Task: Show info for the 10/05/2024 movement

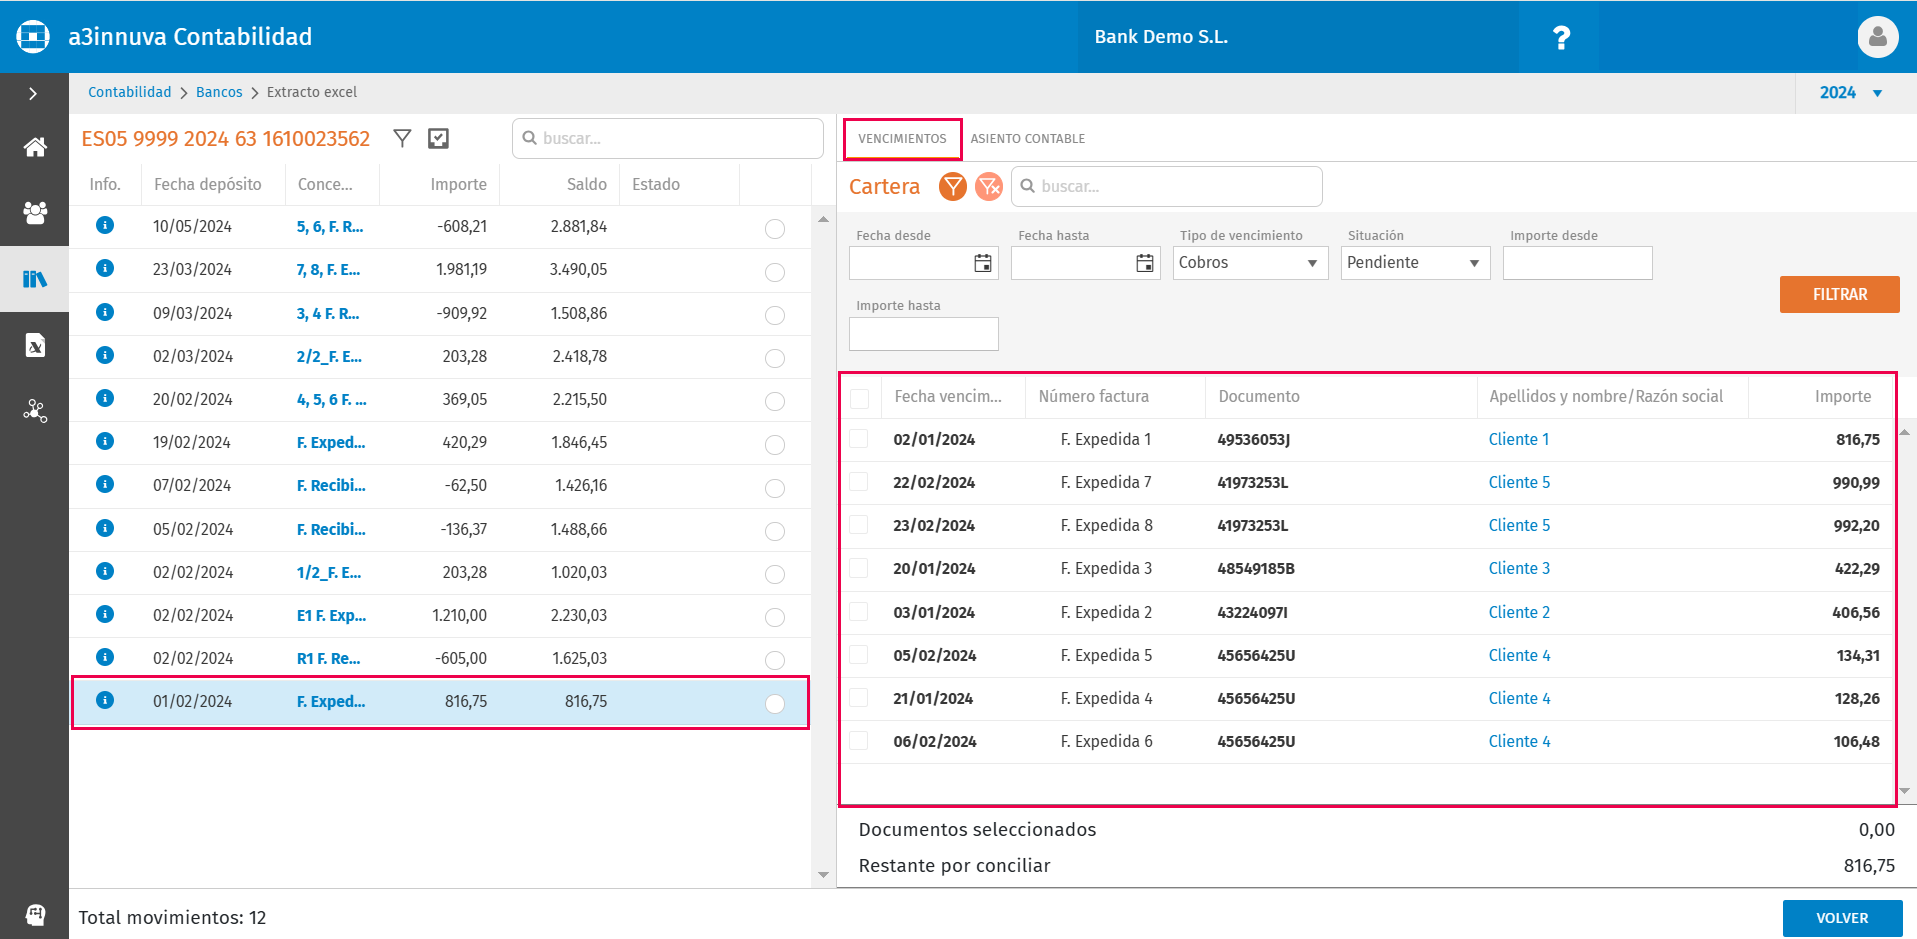Action: tap(105, 225)
